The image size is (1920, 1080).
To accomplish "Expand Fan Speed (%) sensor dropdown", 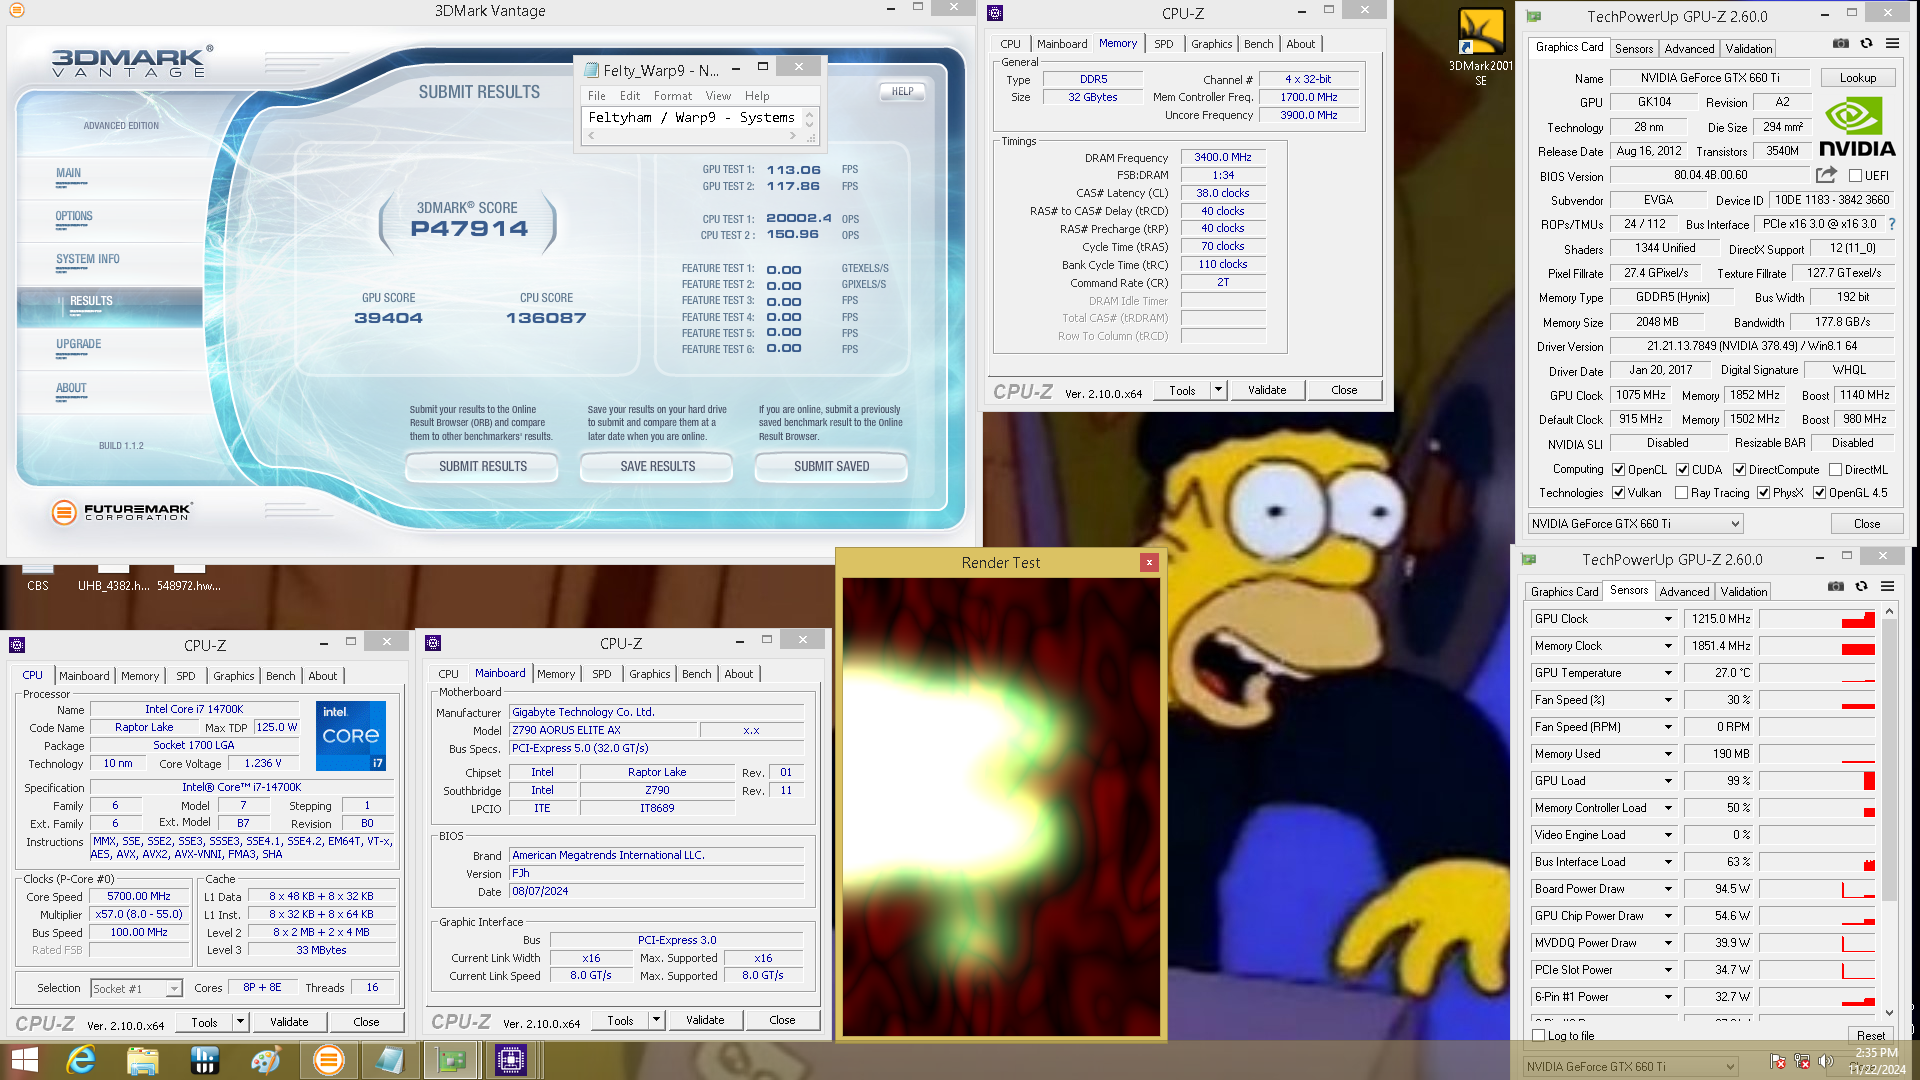I will (x=1668, y=700).
